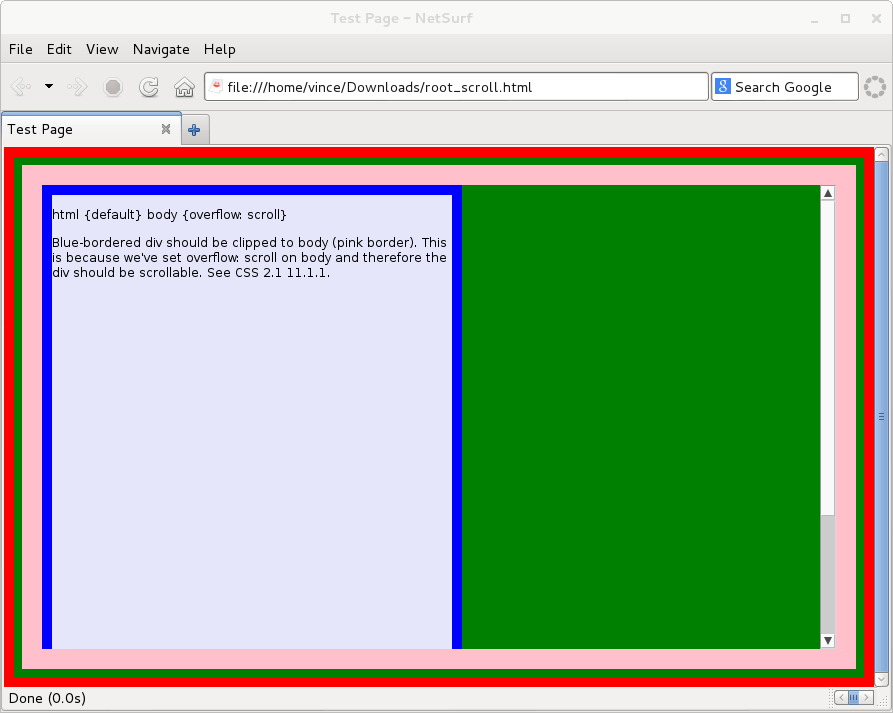Image resolution: width=893 pixels, height=713 pixels.
Task: Open the Edit menu
Action: (59, 49)
